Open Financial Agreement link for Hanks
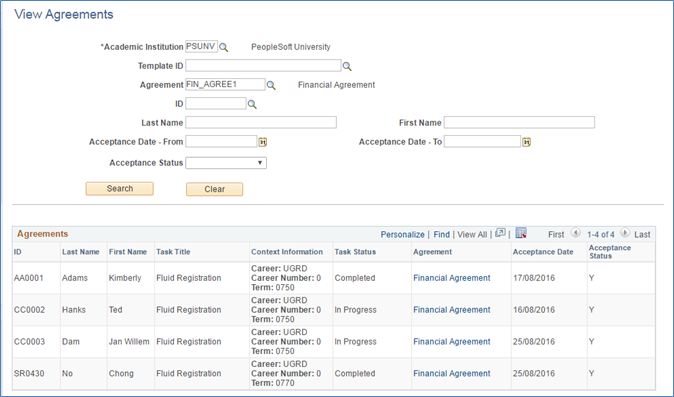The image size is (674, 397). point(452,310)
